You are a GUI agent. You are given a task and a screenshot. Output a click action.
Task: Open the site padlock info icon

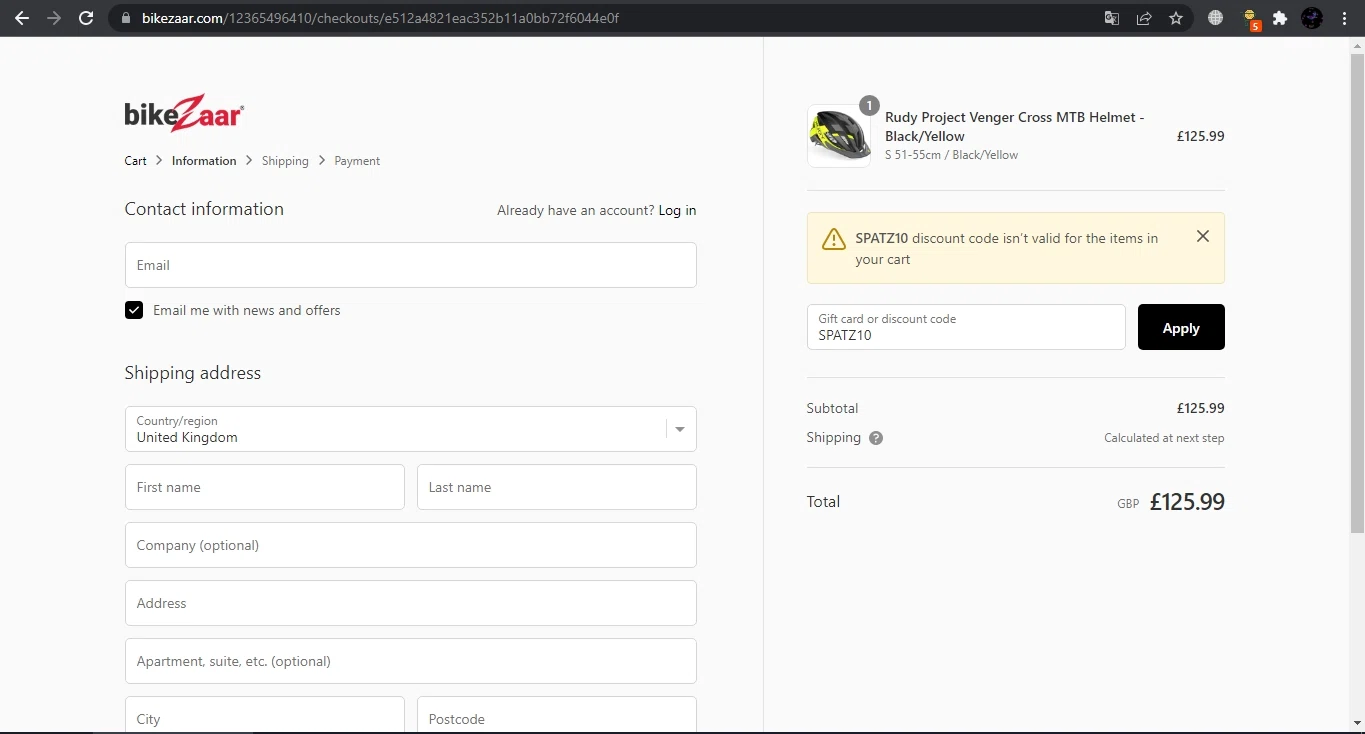126,18
